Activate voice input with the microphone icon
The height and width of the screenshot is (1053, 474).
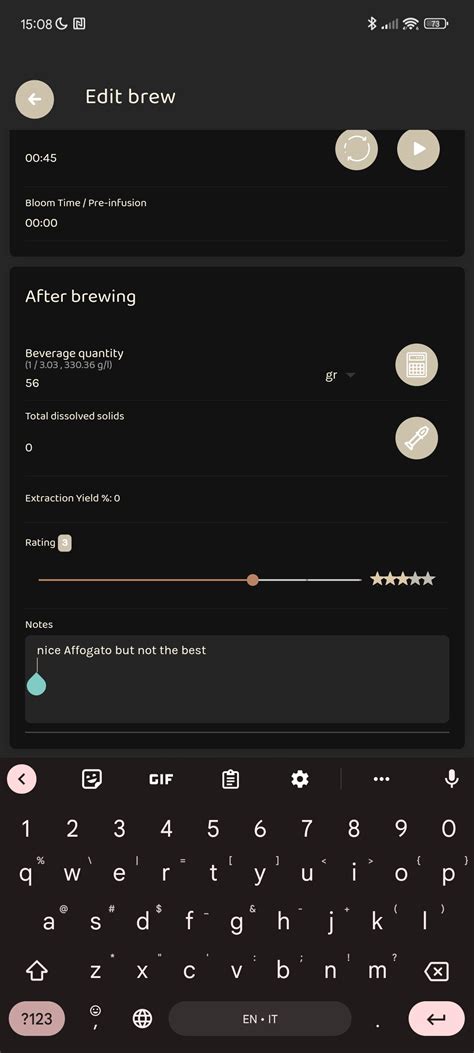[x=452, y=779]
